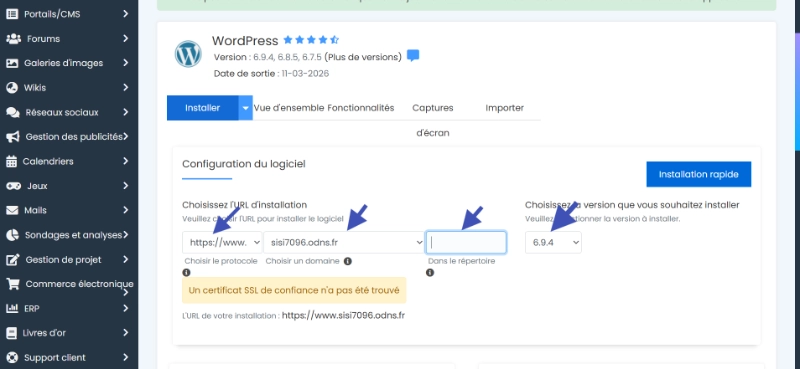
Task: Click the SSL certificate warning message
Action: pos(294,290)
